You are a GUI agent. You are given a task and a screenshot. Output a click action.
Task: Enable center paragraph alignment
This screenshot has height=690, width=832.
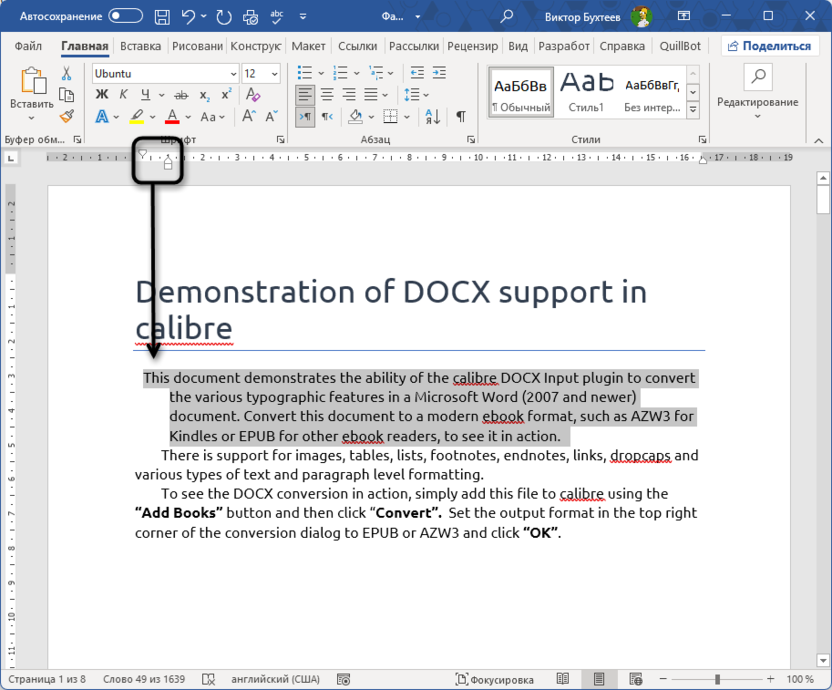[328, 95]
